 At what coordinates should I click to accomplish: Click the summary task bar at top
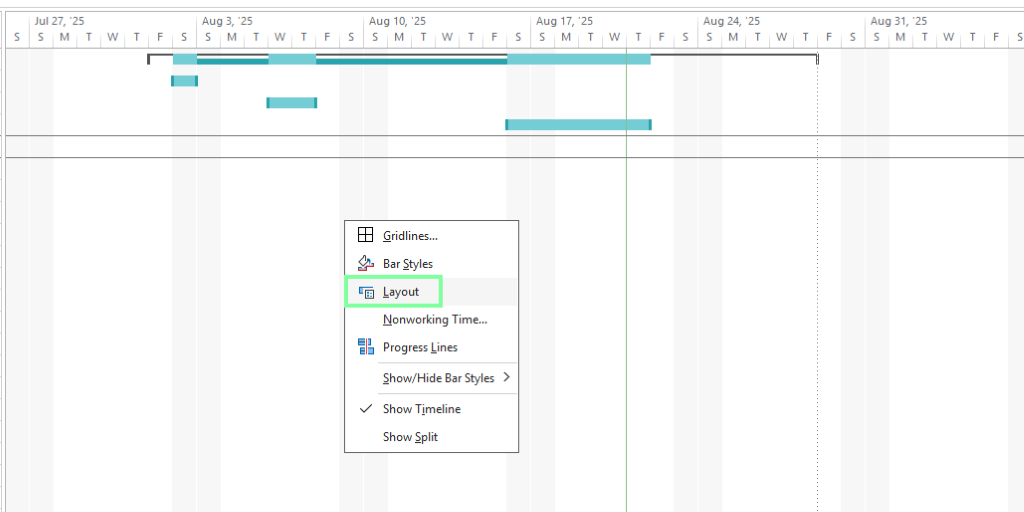point(483,59)
